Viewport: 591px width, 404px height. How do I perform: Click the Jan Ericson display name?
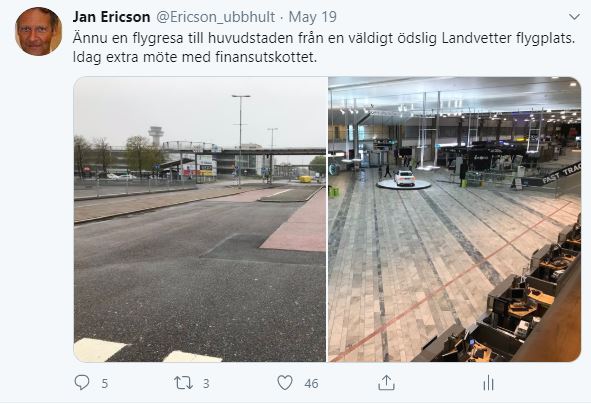112,17
